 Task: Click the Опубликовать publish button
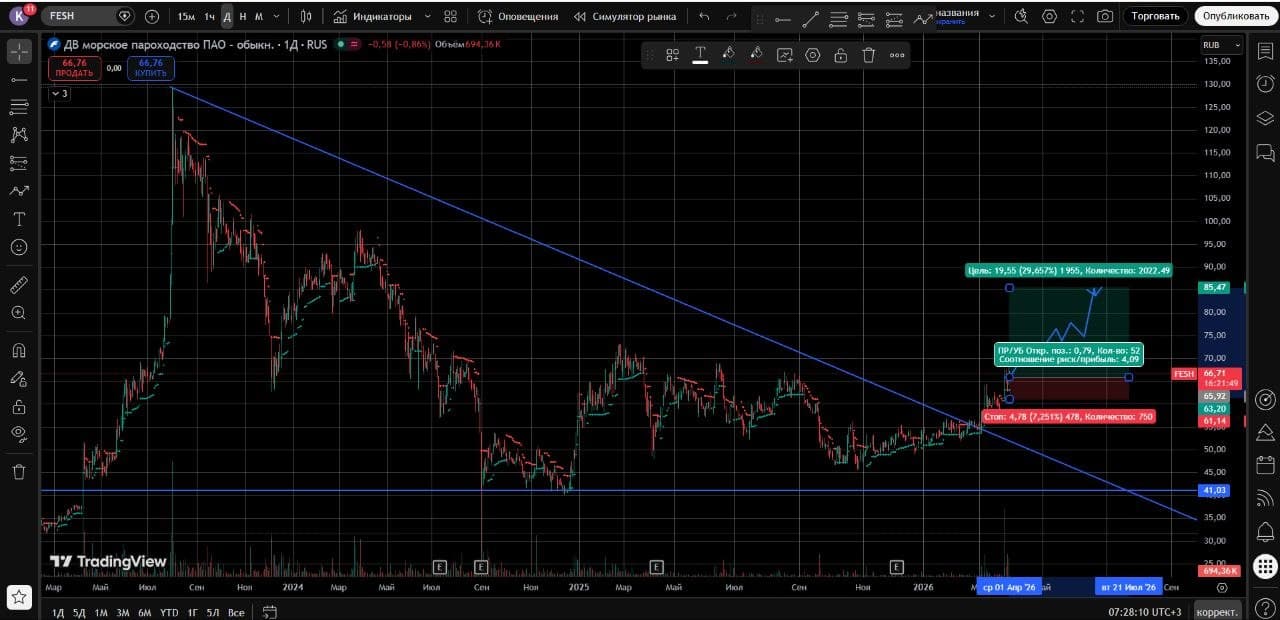click(1235, 16)
